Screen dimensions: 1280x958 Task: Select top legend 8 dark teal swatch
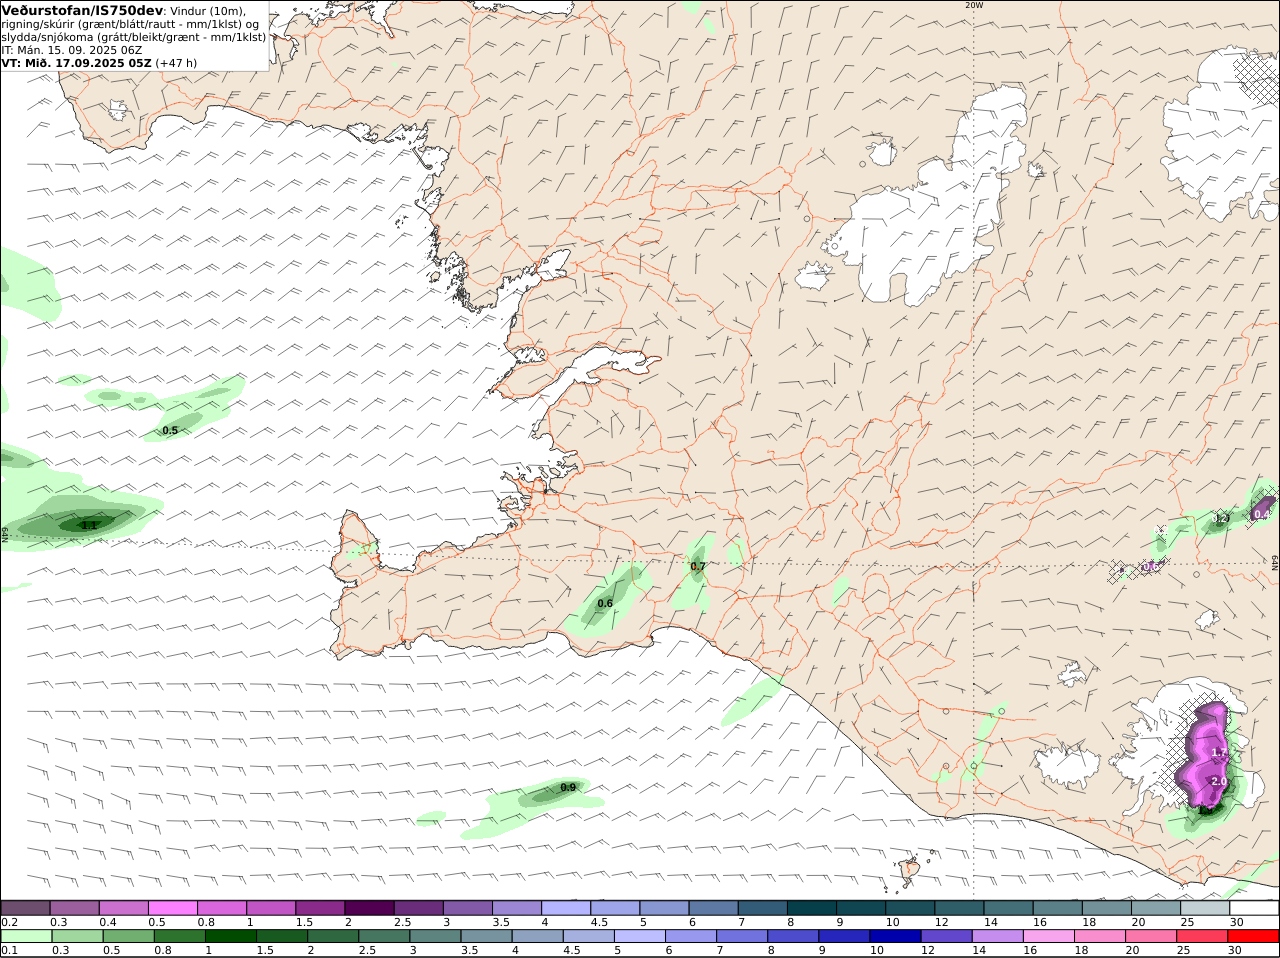coord(811,907)
